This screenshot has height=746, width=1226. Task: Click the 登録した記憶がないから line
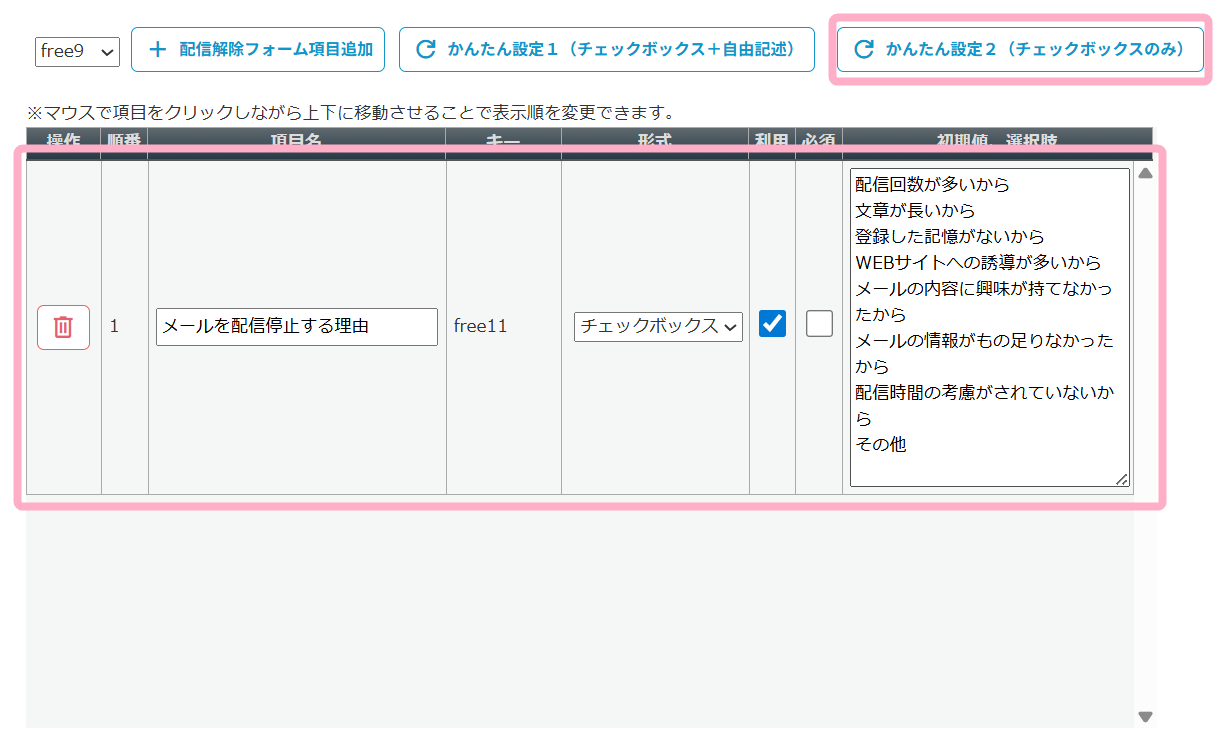949,237
